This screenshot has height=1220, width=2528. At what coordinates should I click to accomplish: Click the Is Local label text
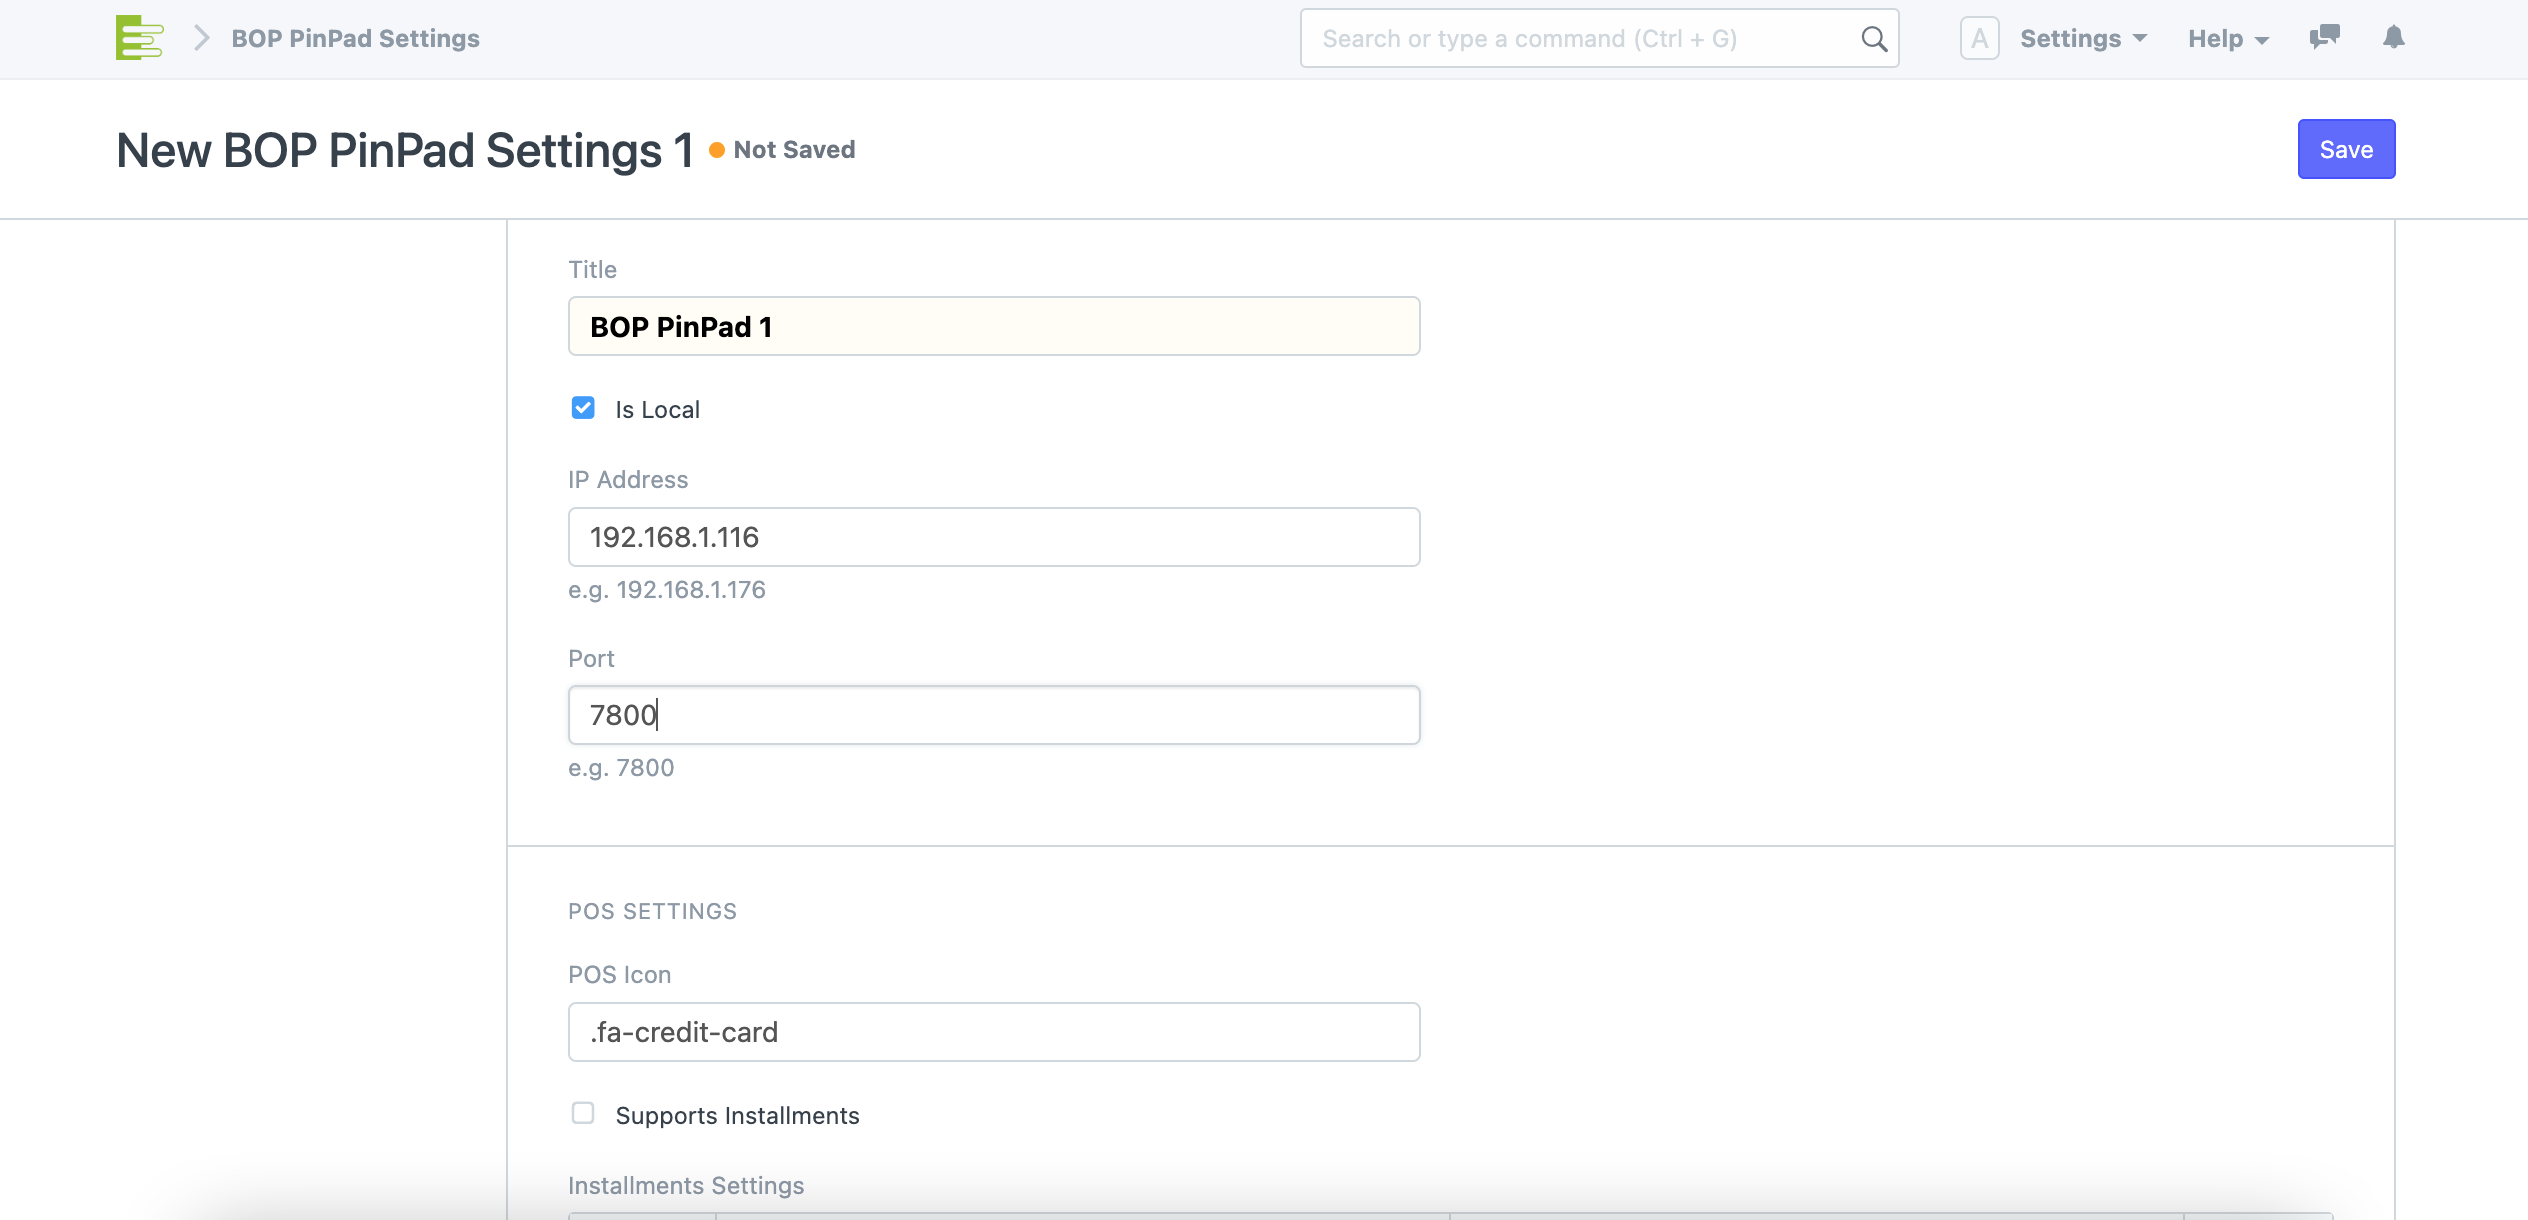pyautogui.click(x=657, y=410)
